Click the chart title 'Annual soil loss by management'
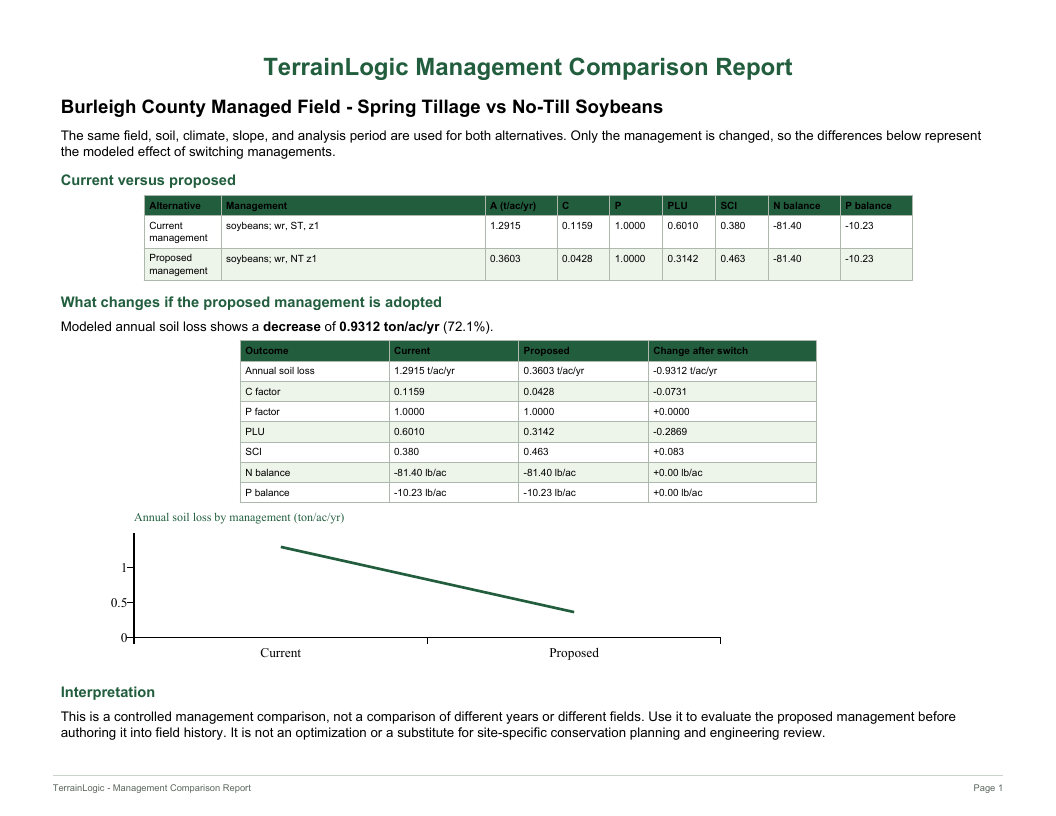Image resolution: width=1056 pixels, height=816 pixels. click(x=239, y=517)
